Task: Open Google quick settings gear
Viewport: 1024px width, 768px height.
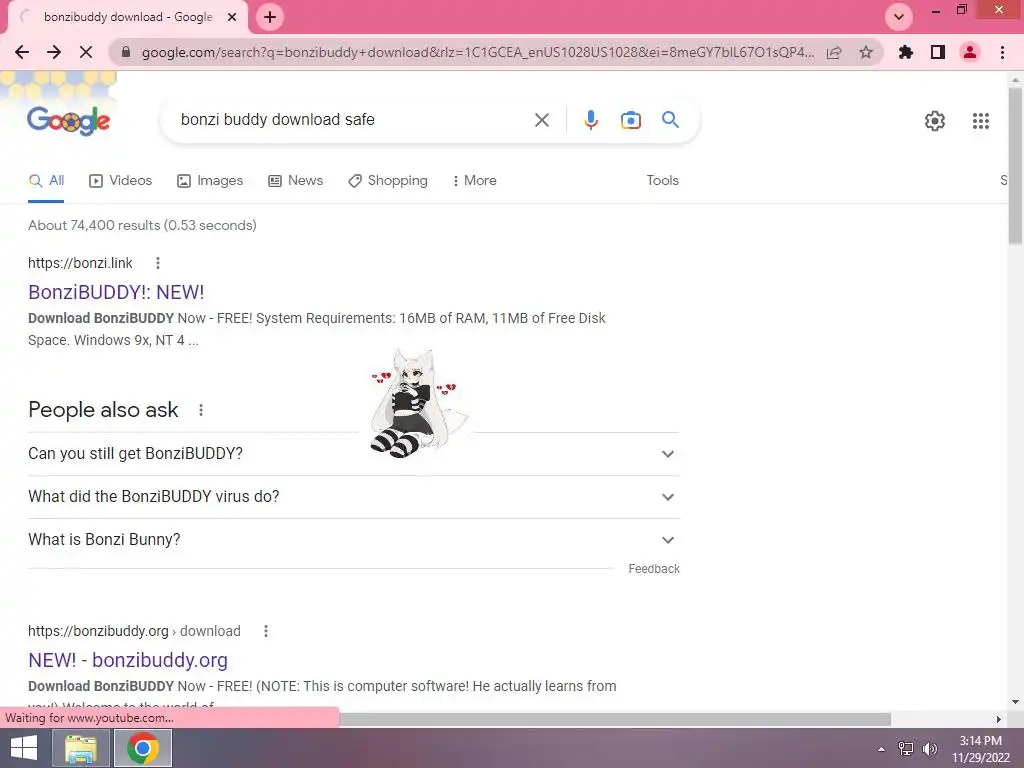Action: (935, 121)
